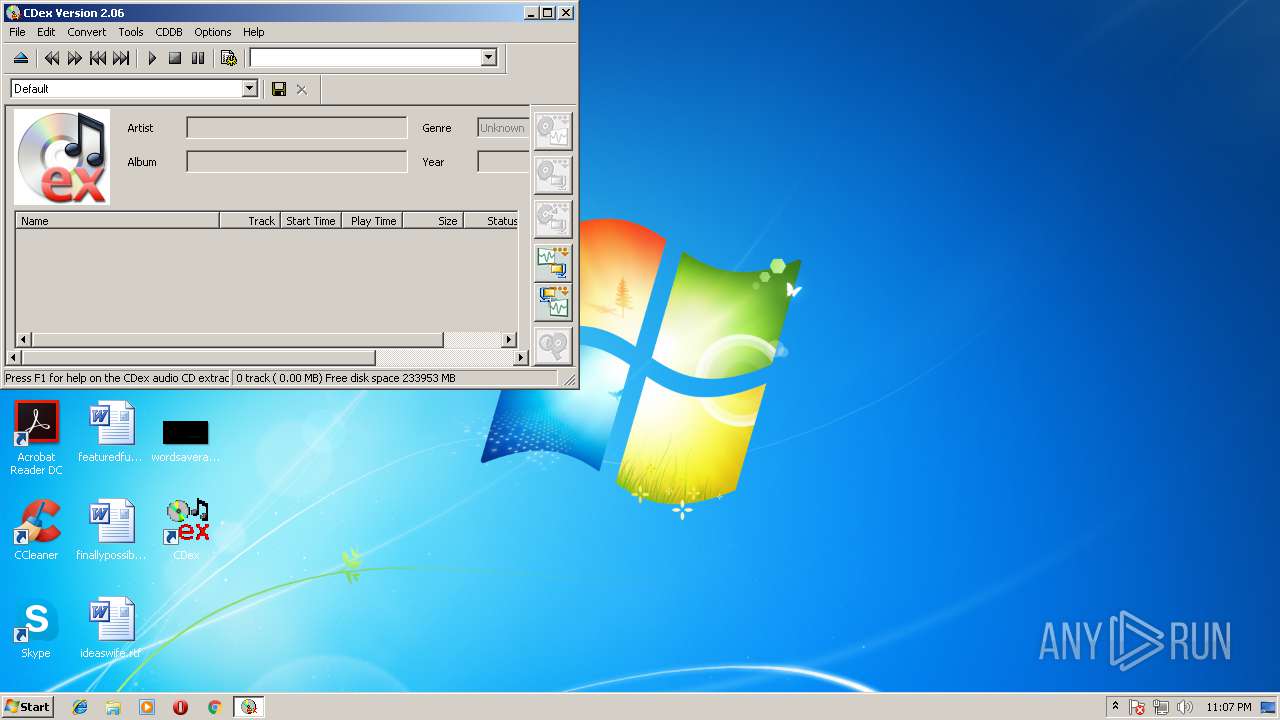
Task: Go to the next track
Action: click(x=120, y=58)
